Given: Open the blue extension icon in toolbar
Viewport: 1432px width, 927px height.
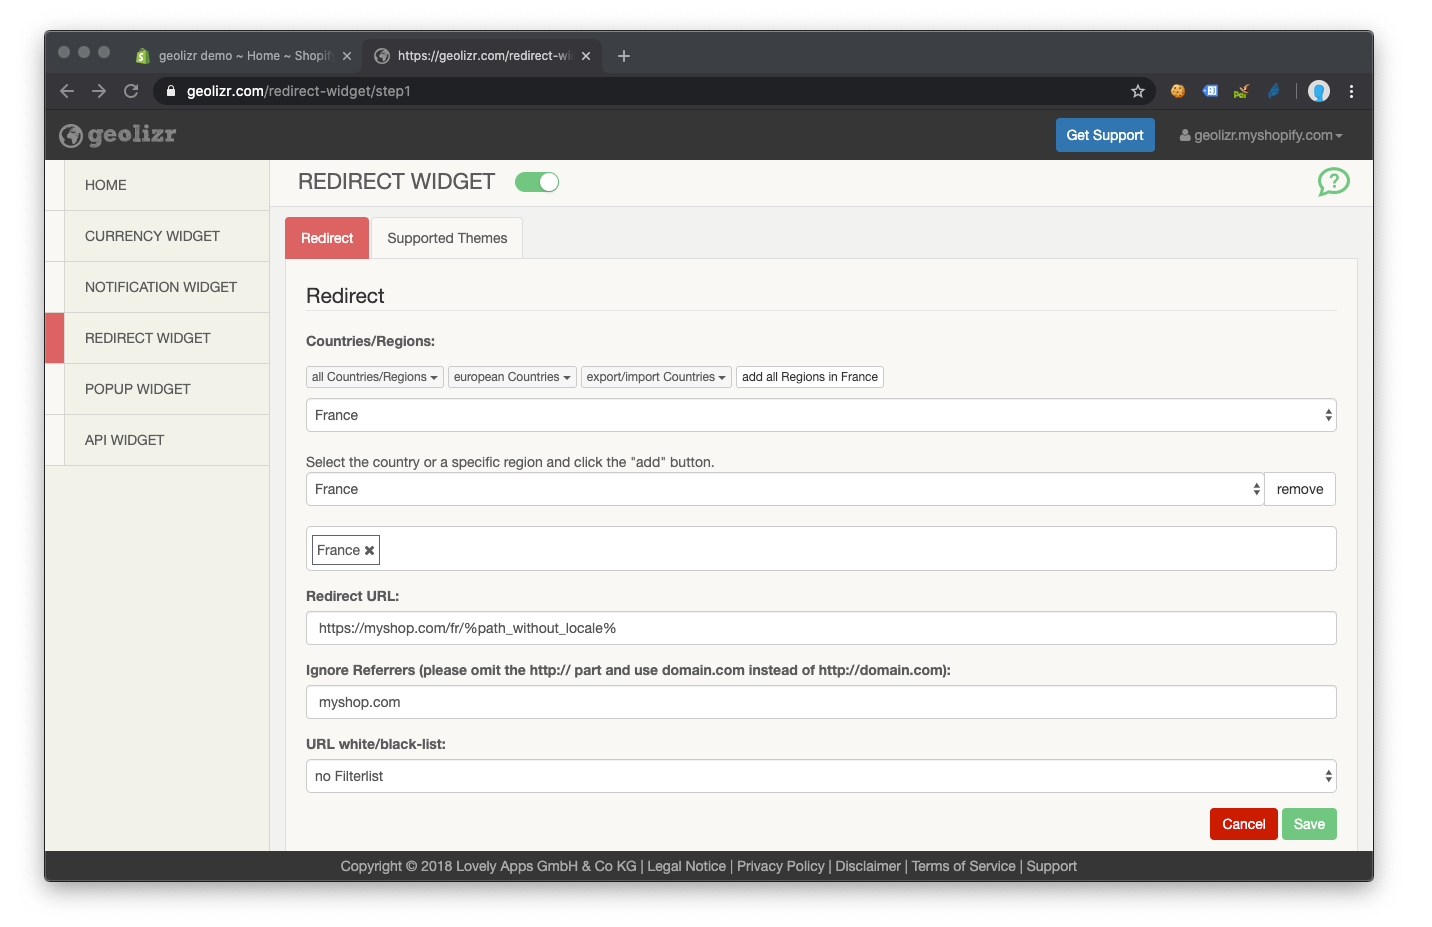Looking at the screenshot, I should 1210,91.
